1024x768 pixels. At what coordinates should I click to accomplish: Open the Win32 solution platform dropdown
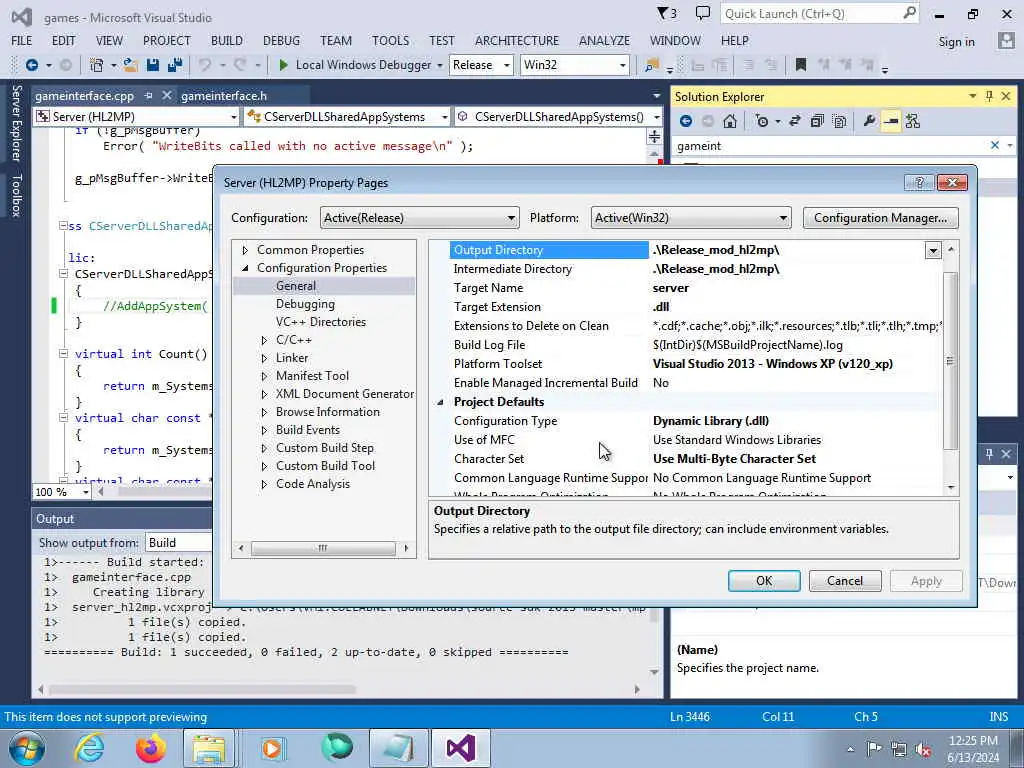[x=622, y=65]
